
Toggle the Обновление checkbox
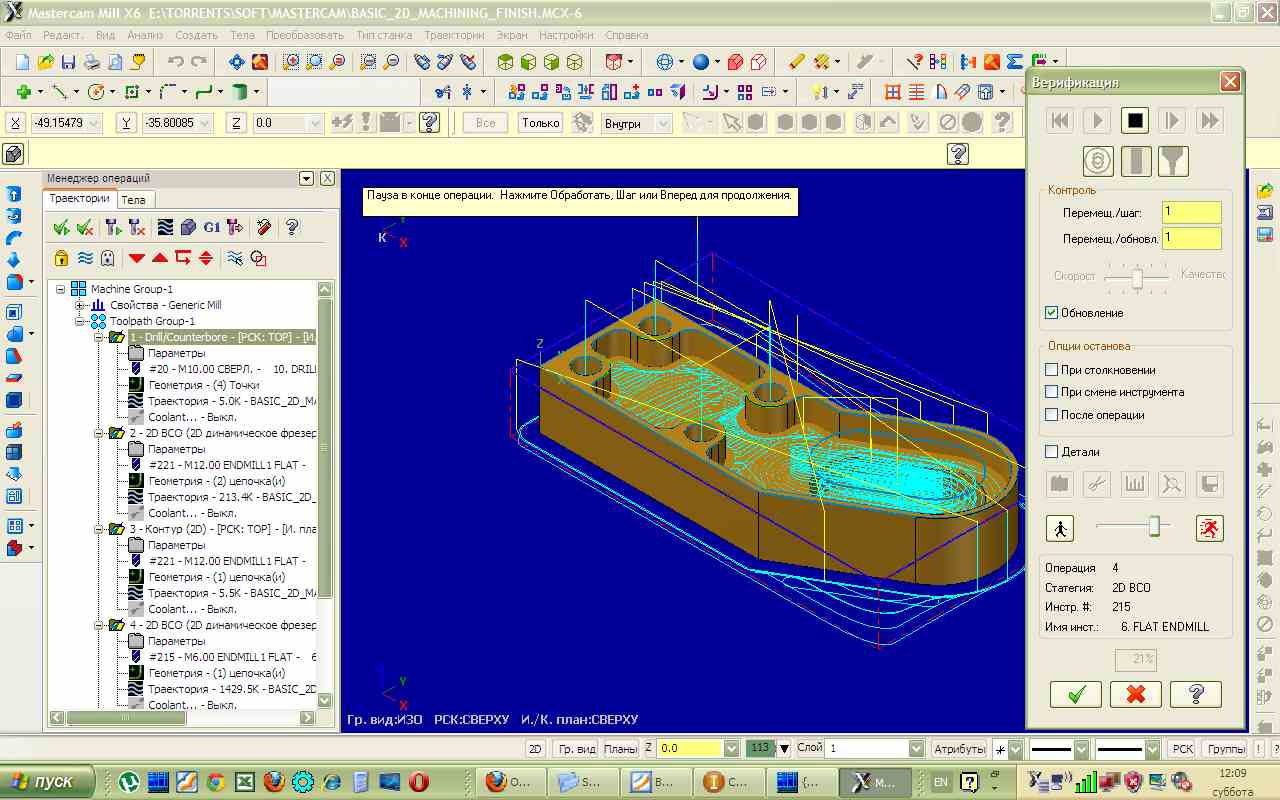(x=1051, y=313)
